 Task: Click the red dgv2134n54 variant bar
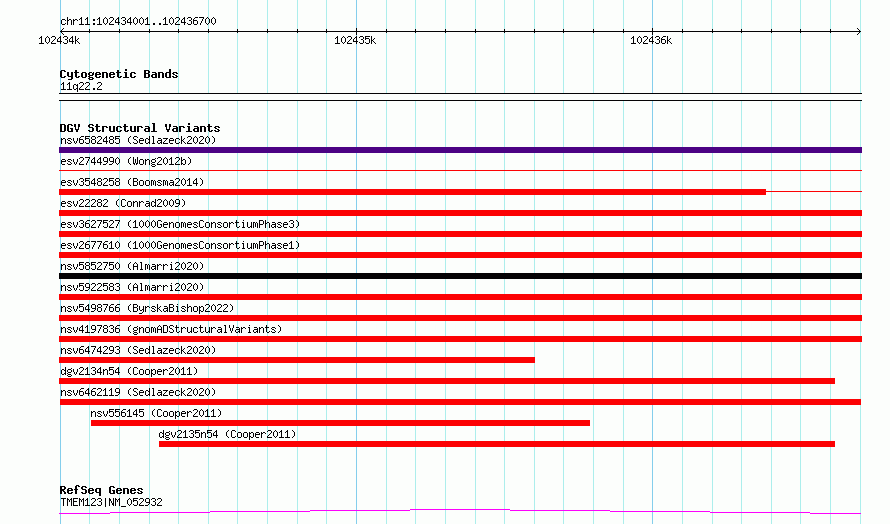tap(447, 381)
